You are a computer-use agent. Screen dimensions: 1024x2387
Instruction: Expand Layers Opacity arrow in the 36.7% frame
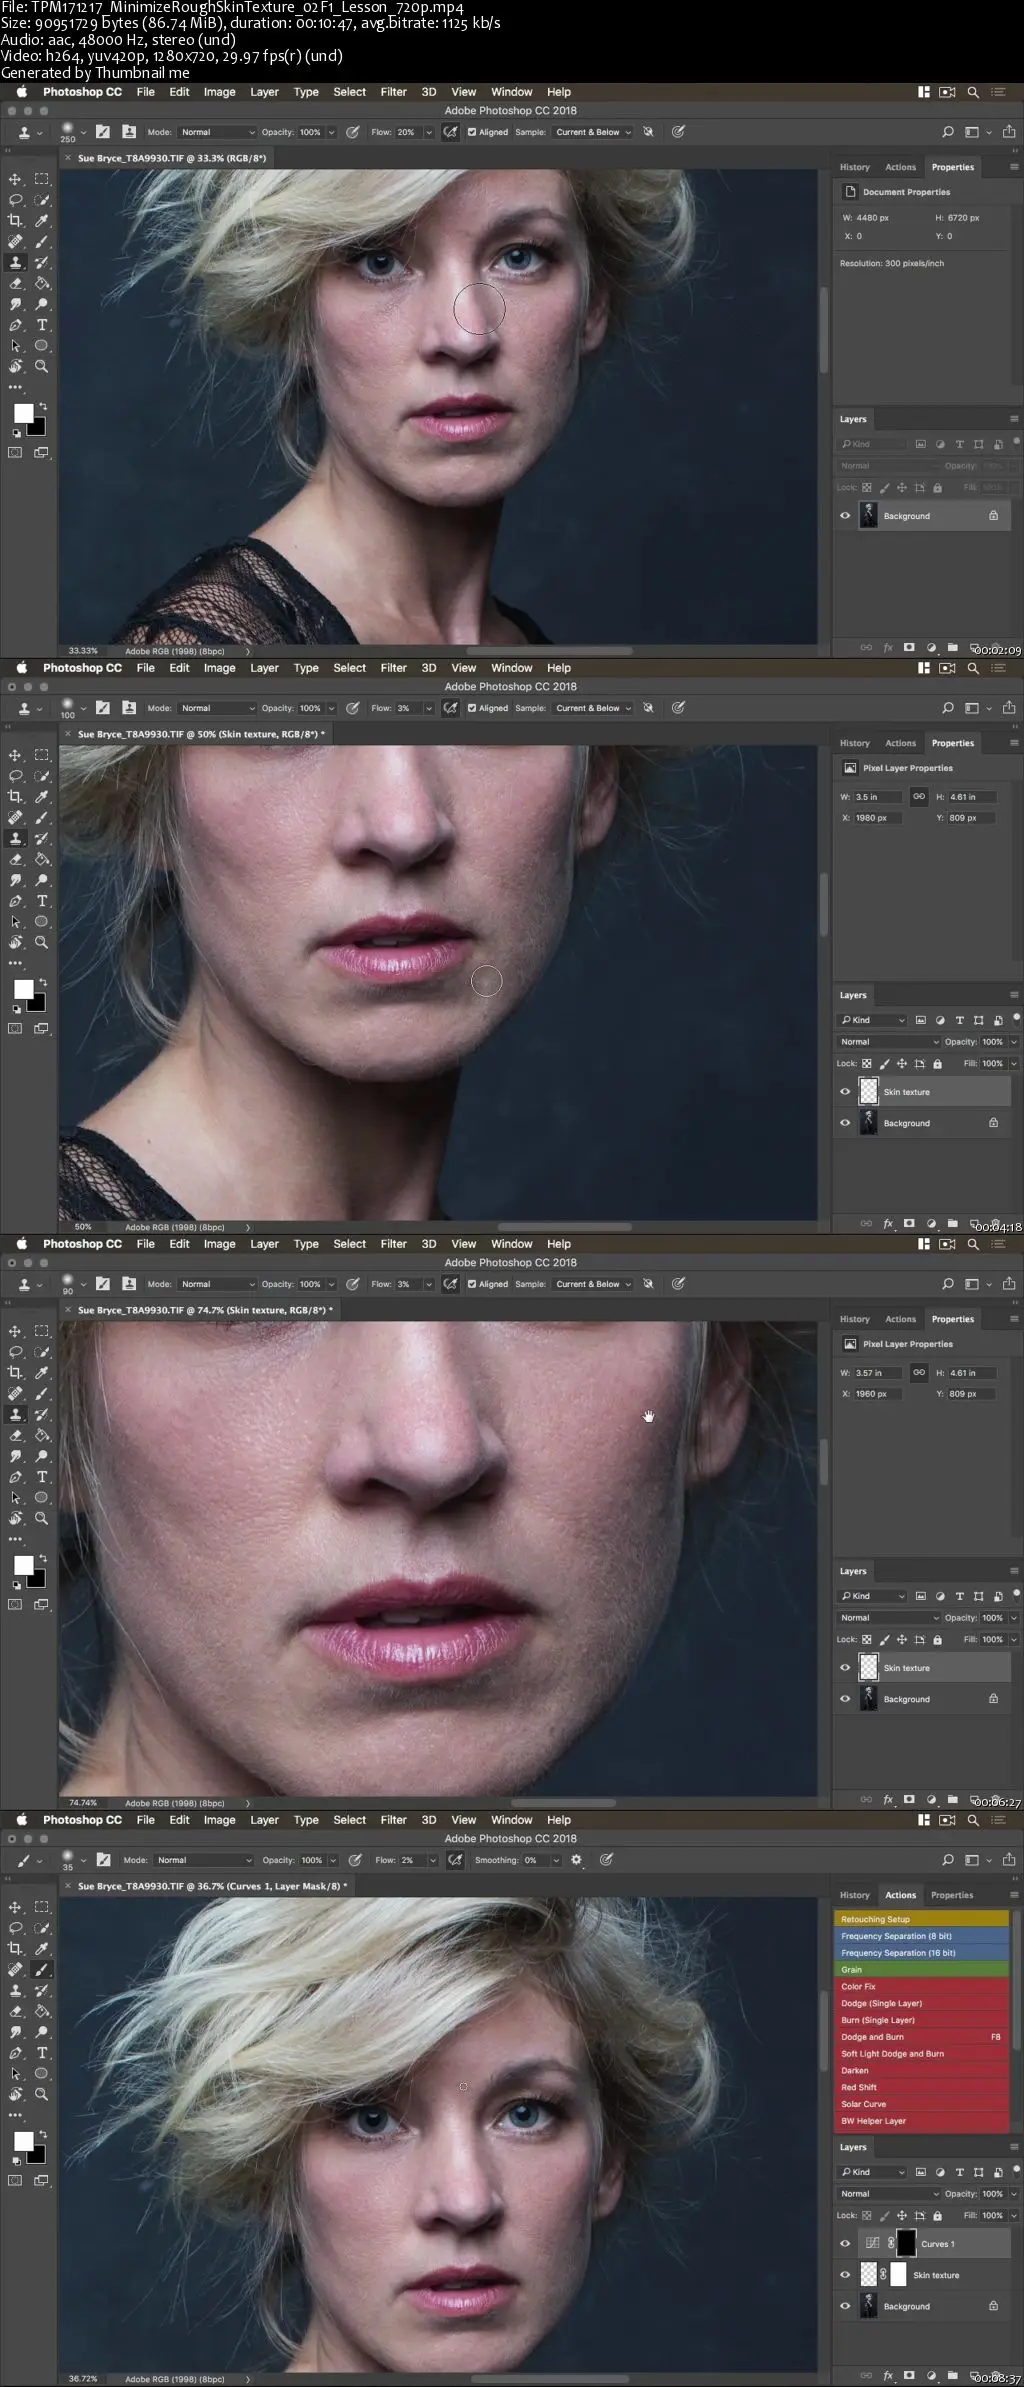click(1014, 2193)
